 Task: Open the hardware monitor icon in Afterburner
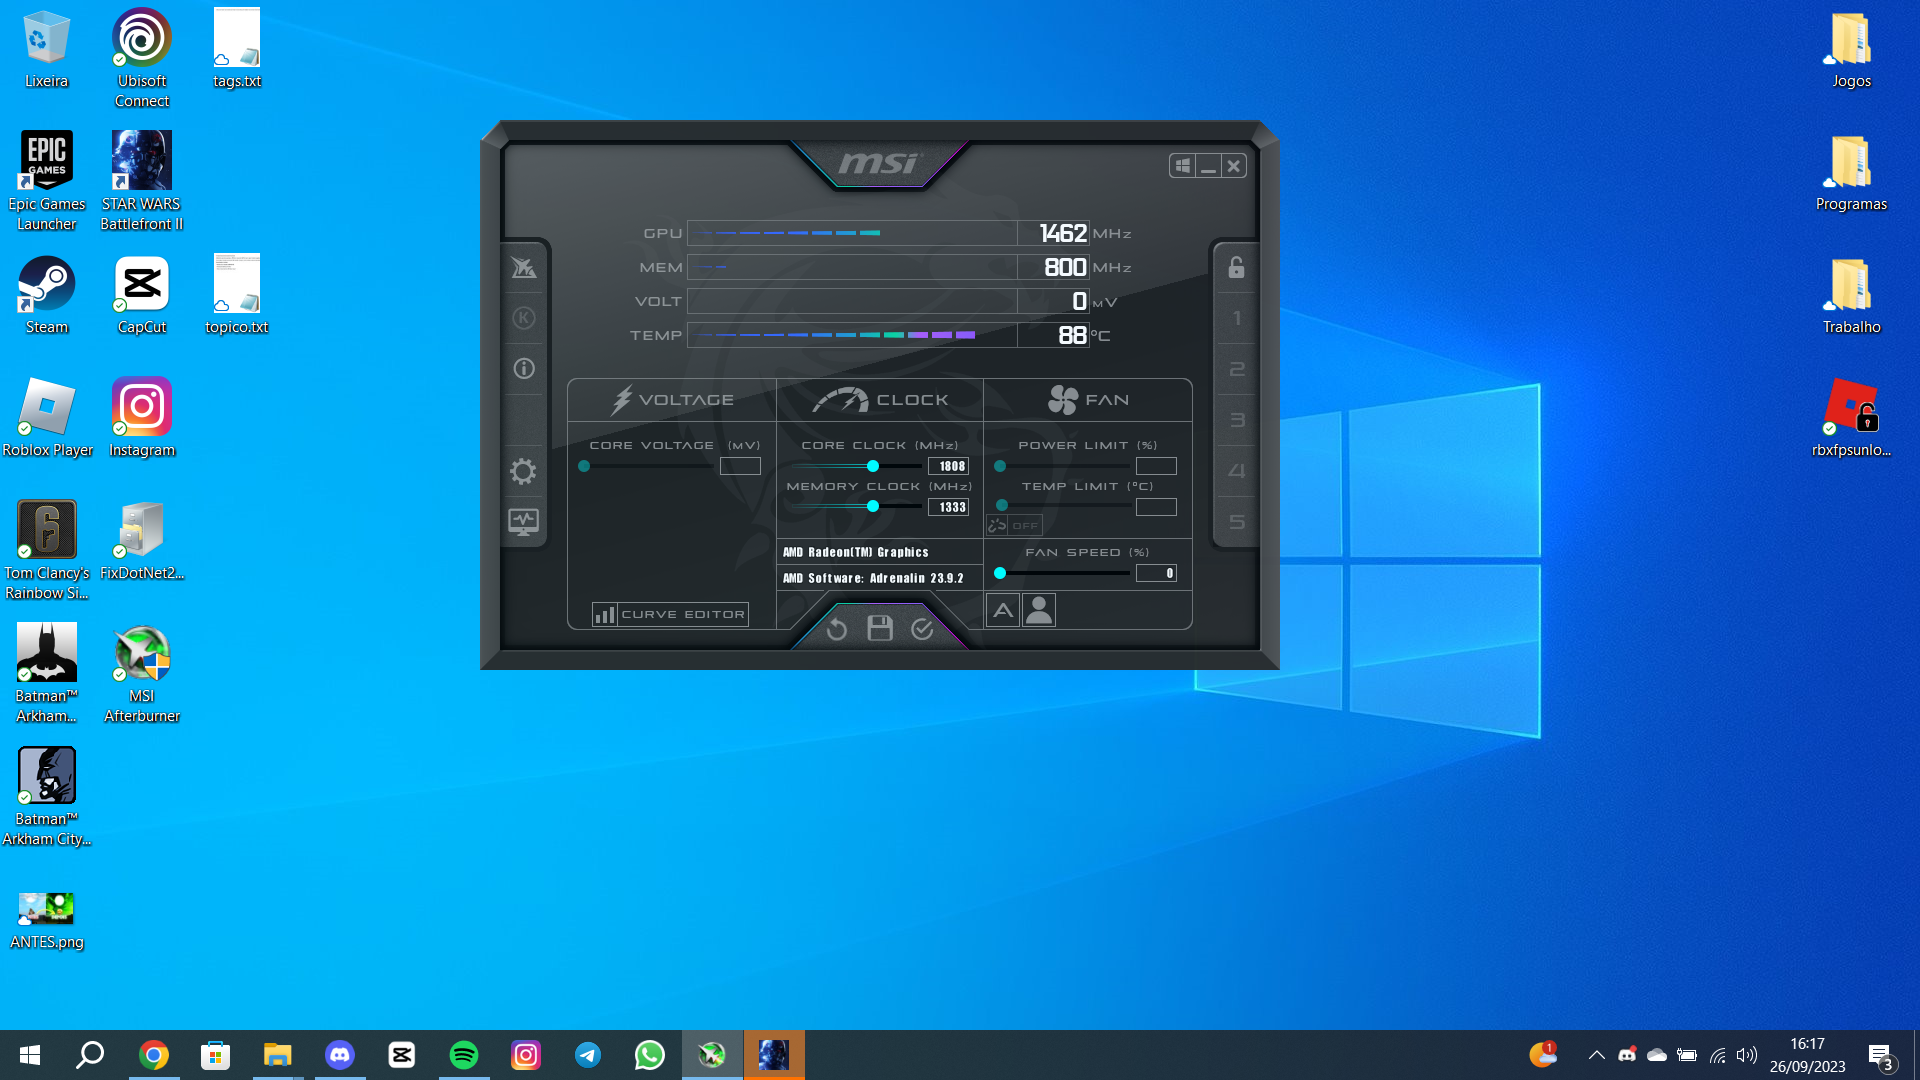(x=523, y=522)
